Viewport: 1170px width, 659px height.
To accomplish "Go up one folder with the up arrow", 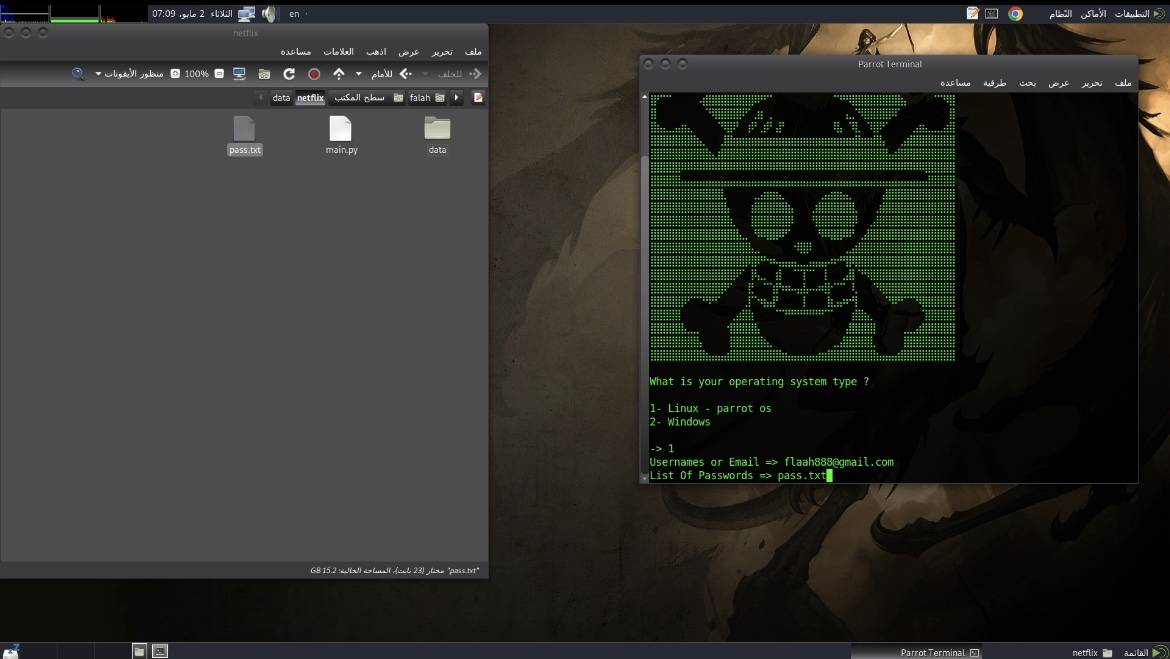I will 339,74.
